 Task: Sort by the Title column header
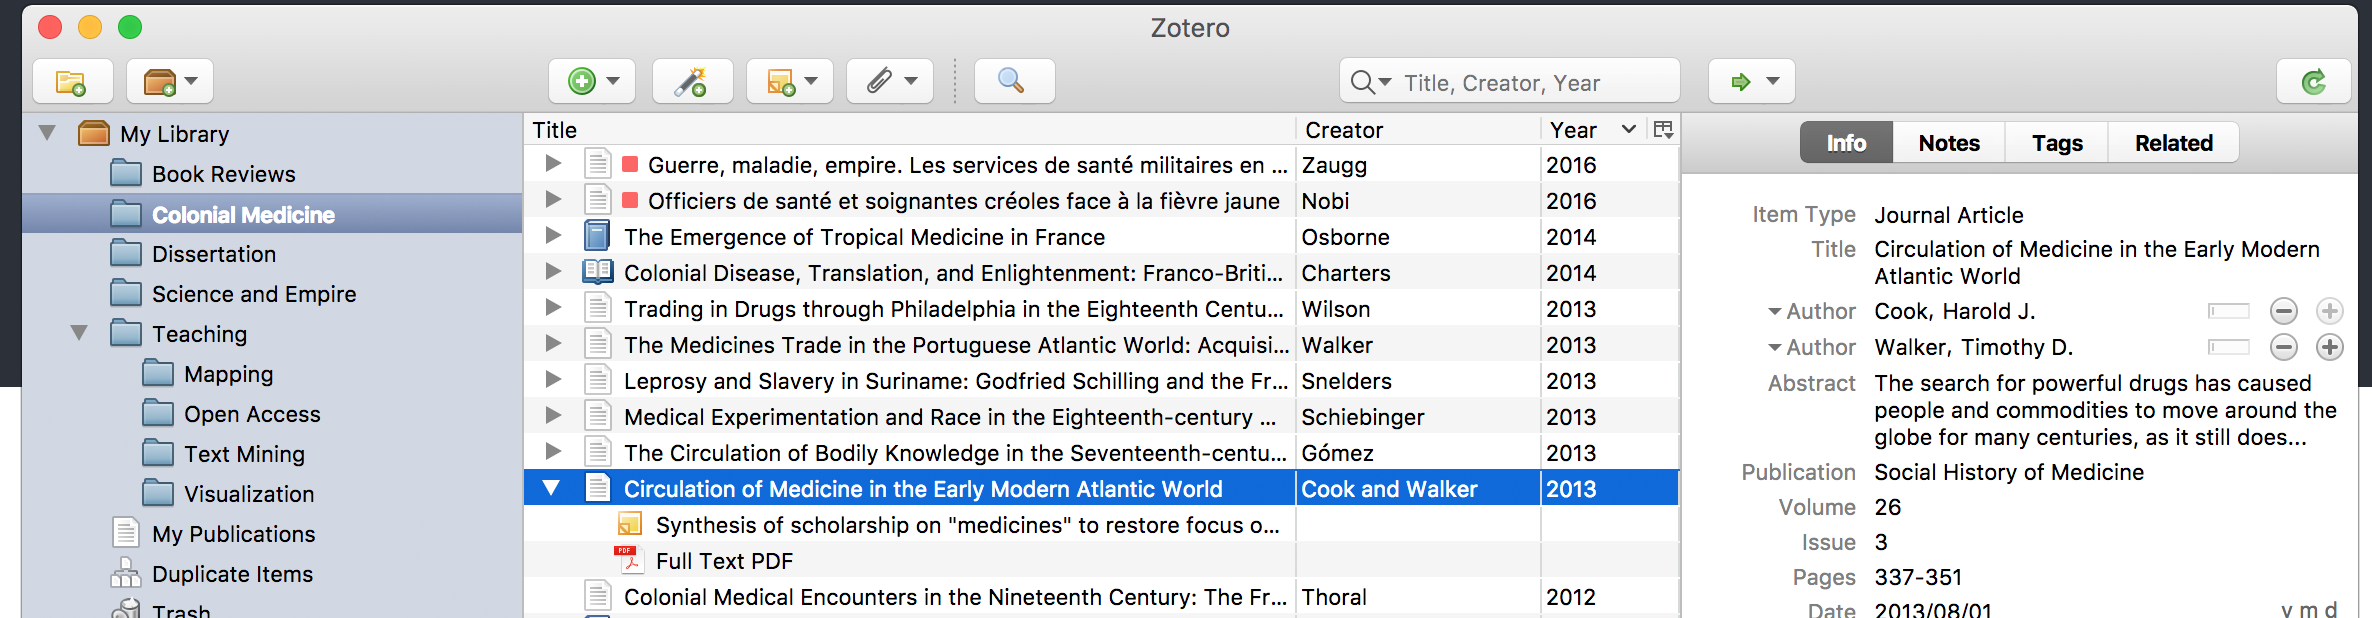click(x=910, y=130)
